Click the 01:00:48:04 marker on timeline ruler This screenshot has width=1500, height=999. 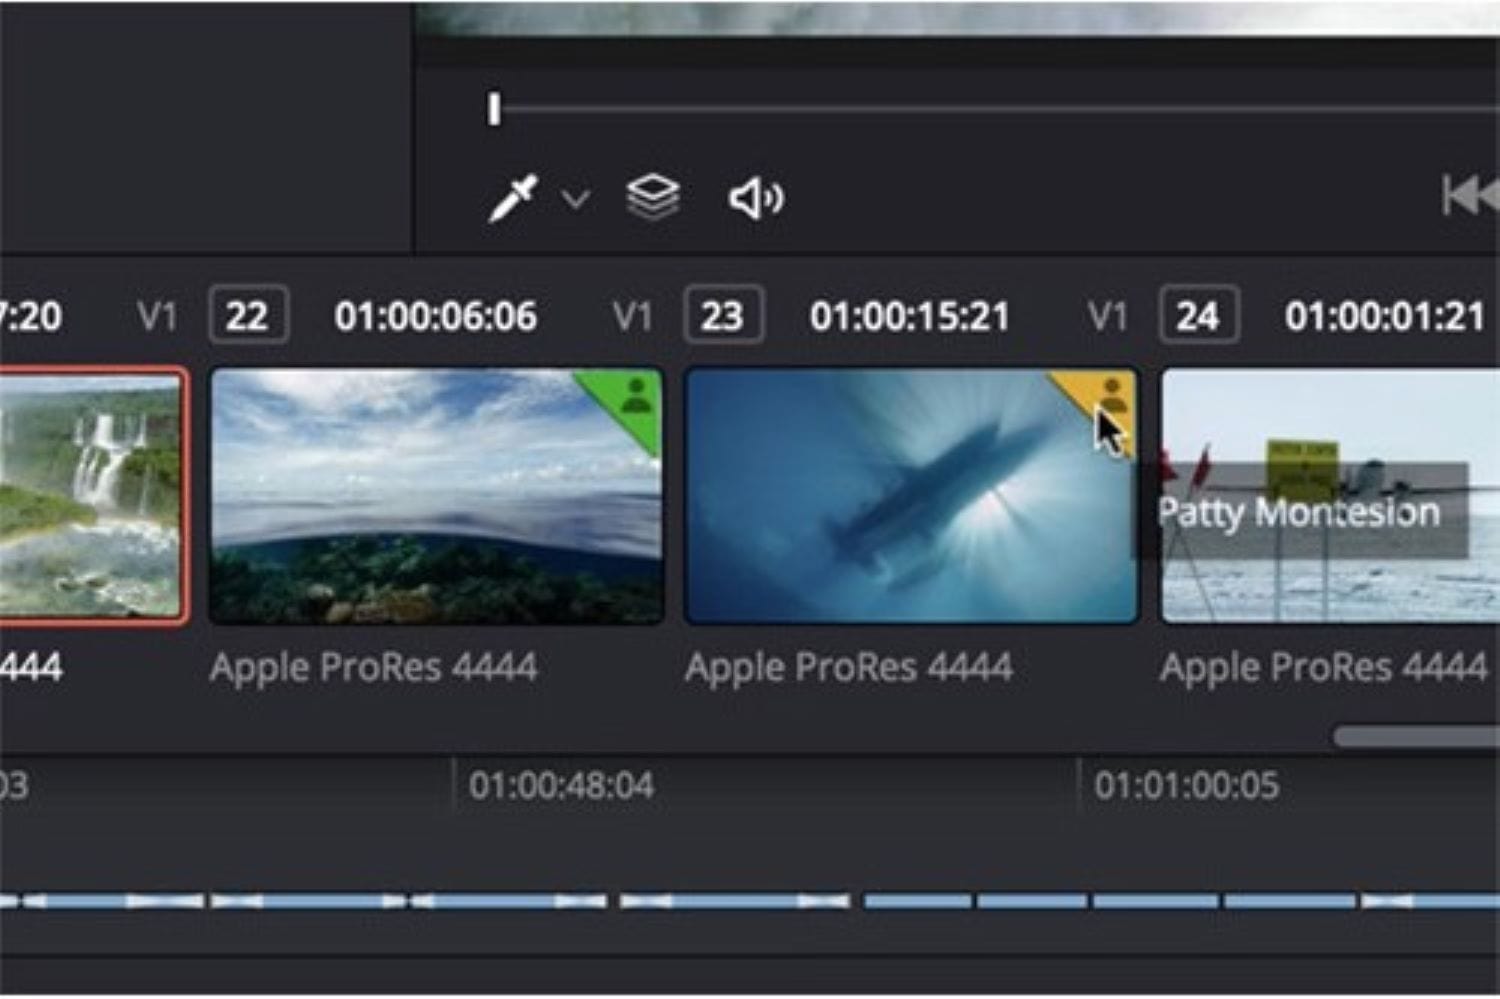561,786
